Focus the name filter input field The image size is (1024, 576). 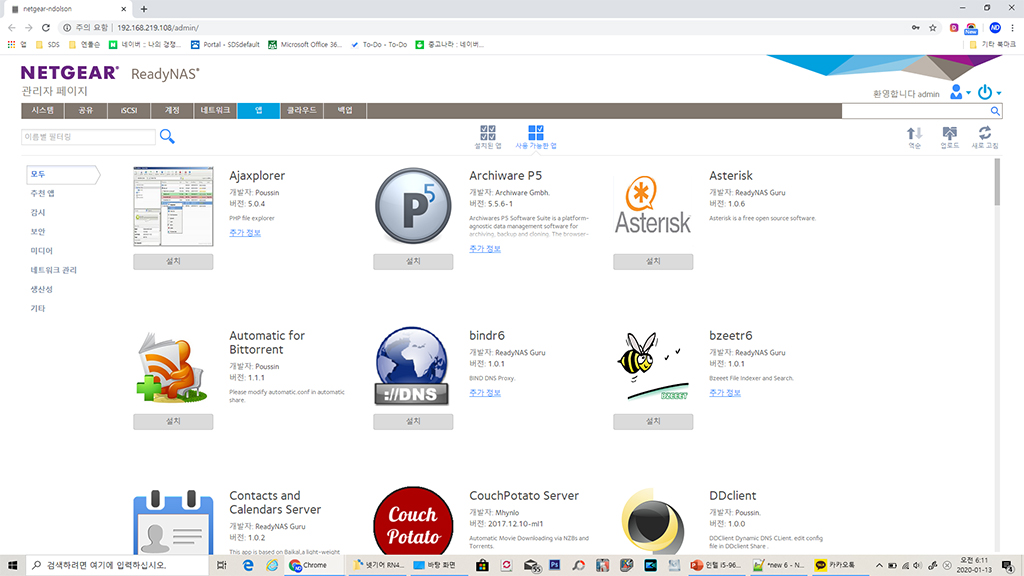pyautogui.click(x=88, y=136)
